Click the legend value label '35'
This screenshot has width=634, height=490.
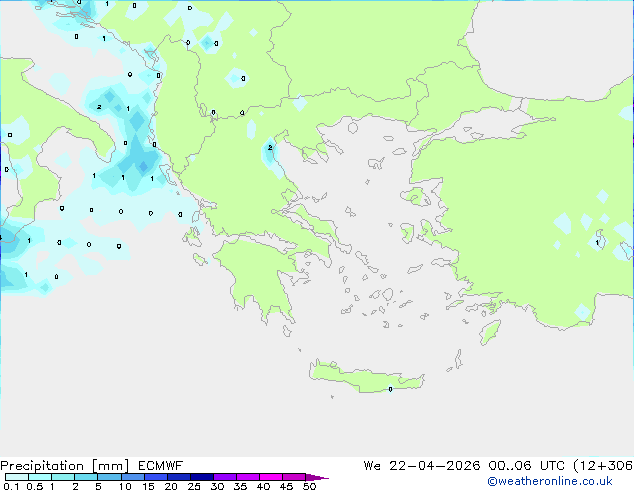click(240, 486)
